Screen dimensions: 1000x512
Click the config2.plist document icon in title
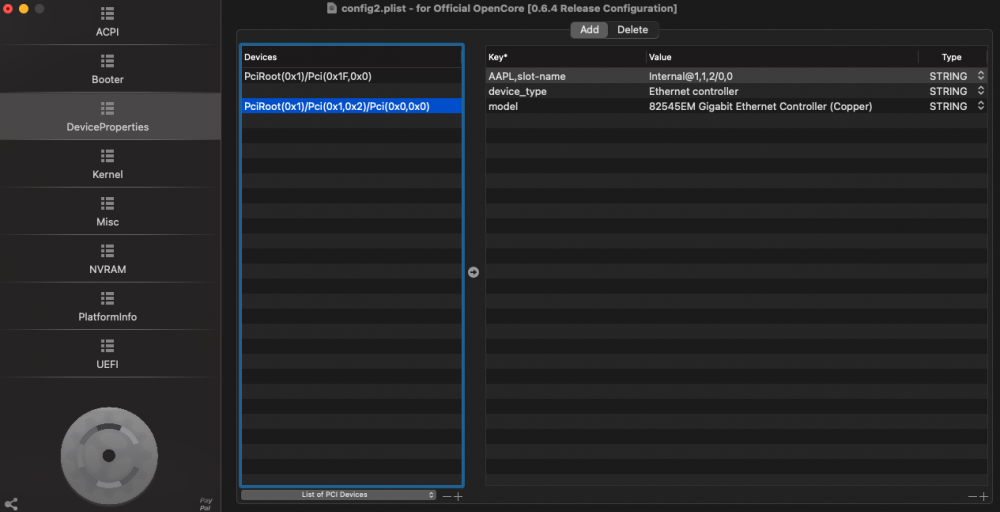point(331,8)
